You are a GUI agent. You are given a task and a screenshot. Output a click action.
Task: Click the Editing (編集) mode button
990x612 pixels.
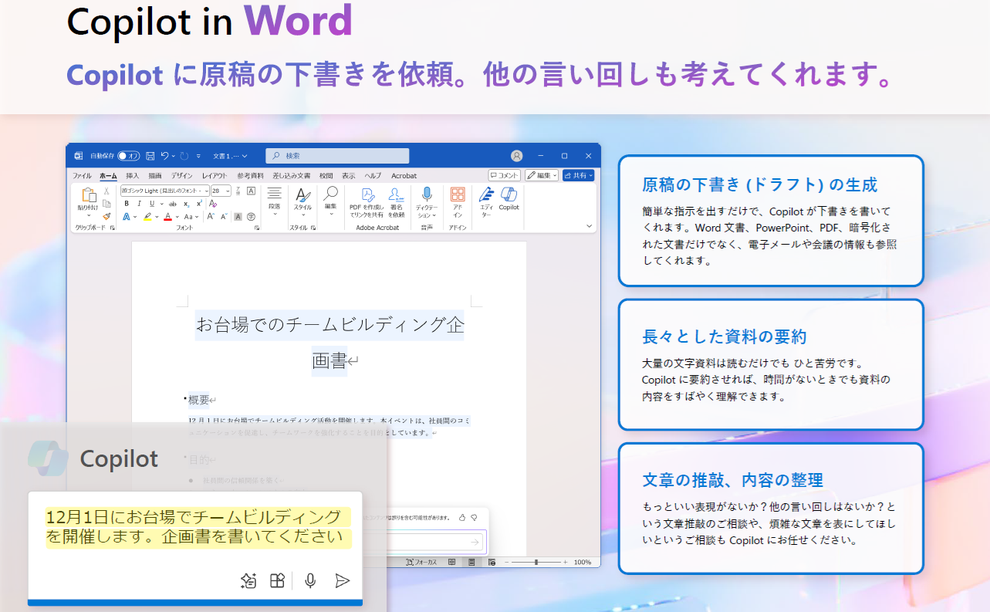click(x=542, y=175)
